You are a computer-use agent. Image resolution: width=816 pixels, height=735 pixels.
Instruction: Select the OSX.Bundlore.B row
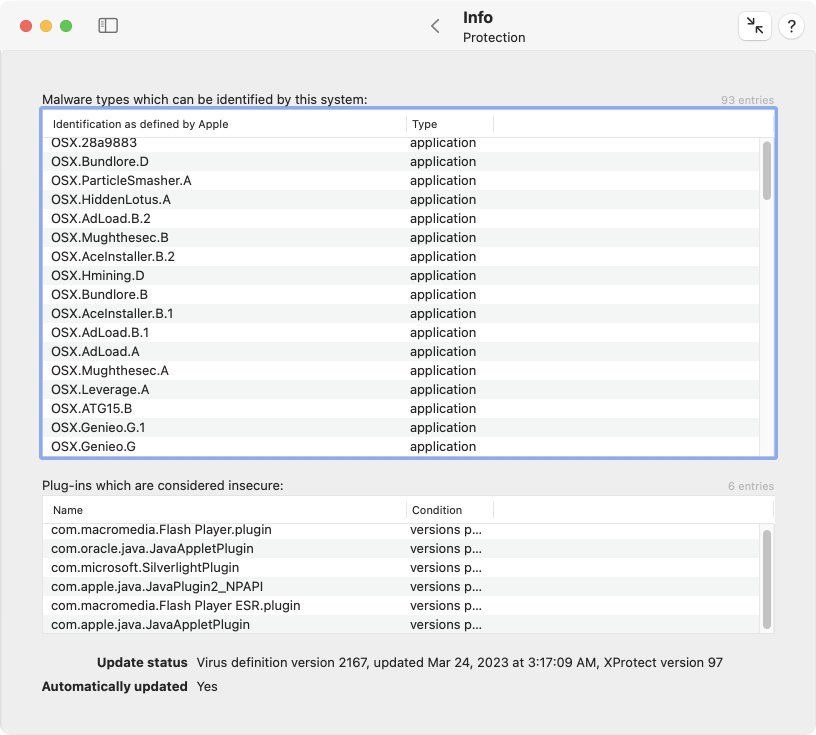(x=401, y=295)
